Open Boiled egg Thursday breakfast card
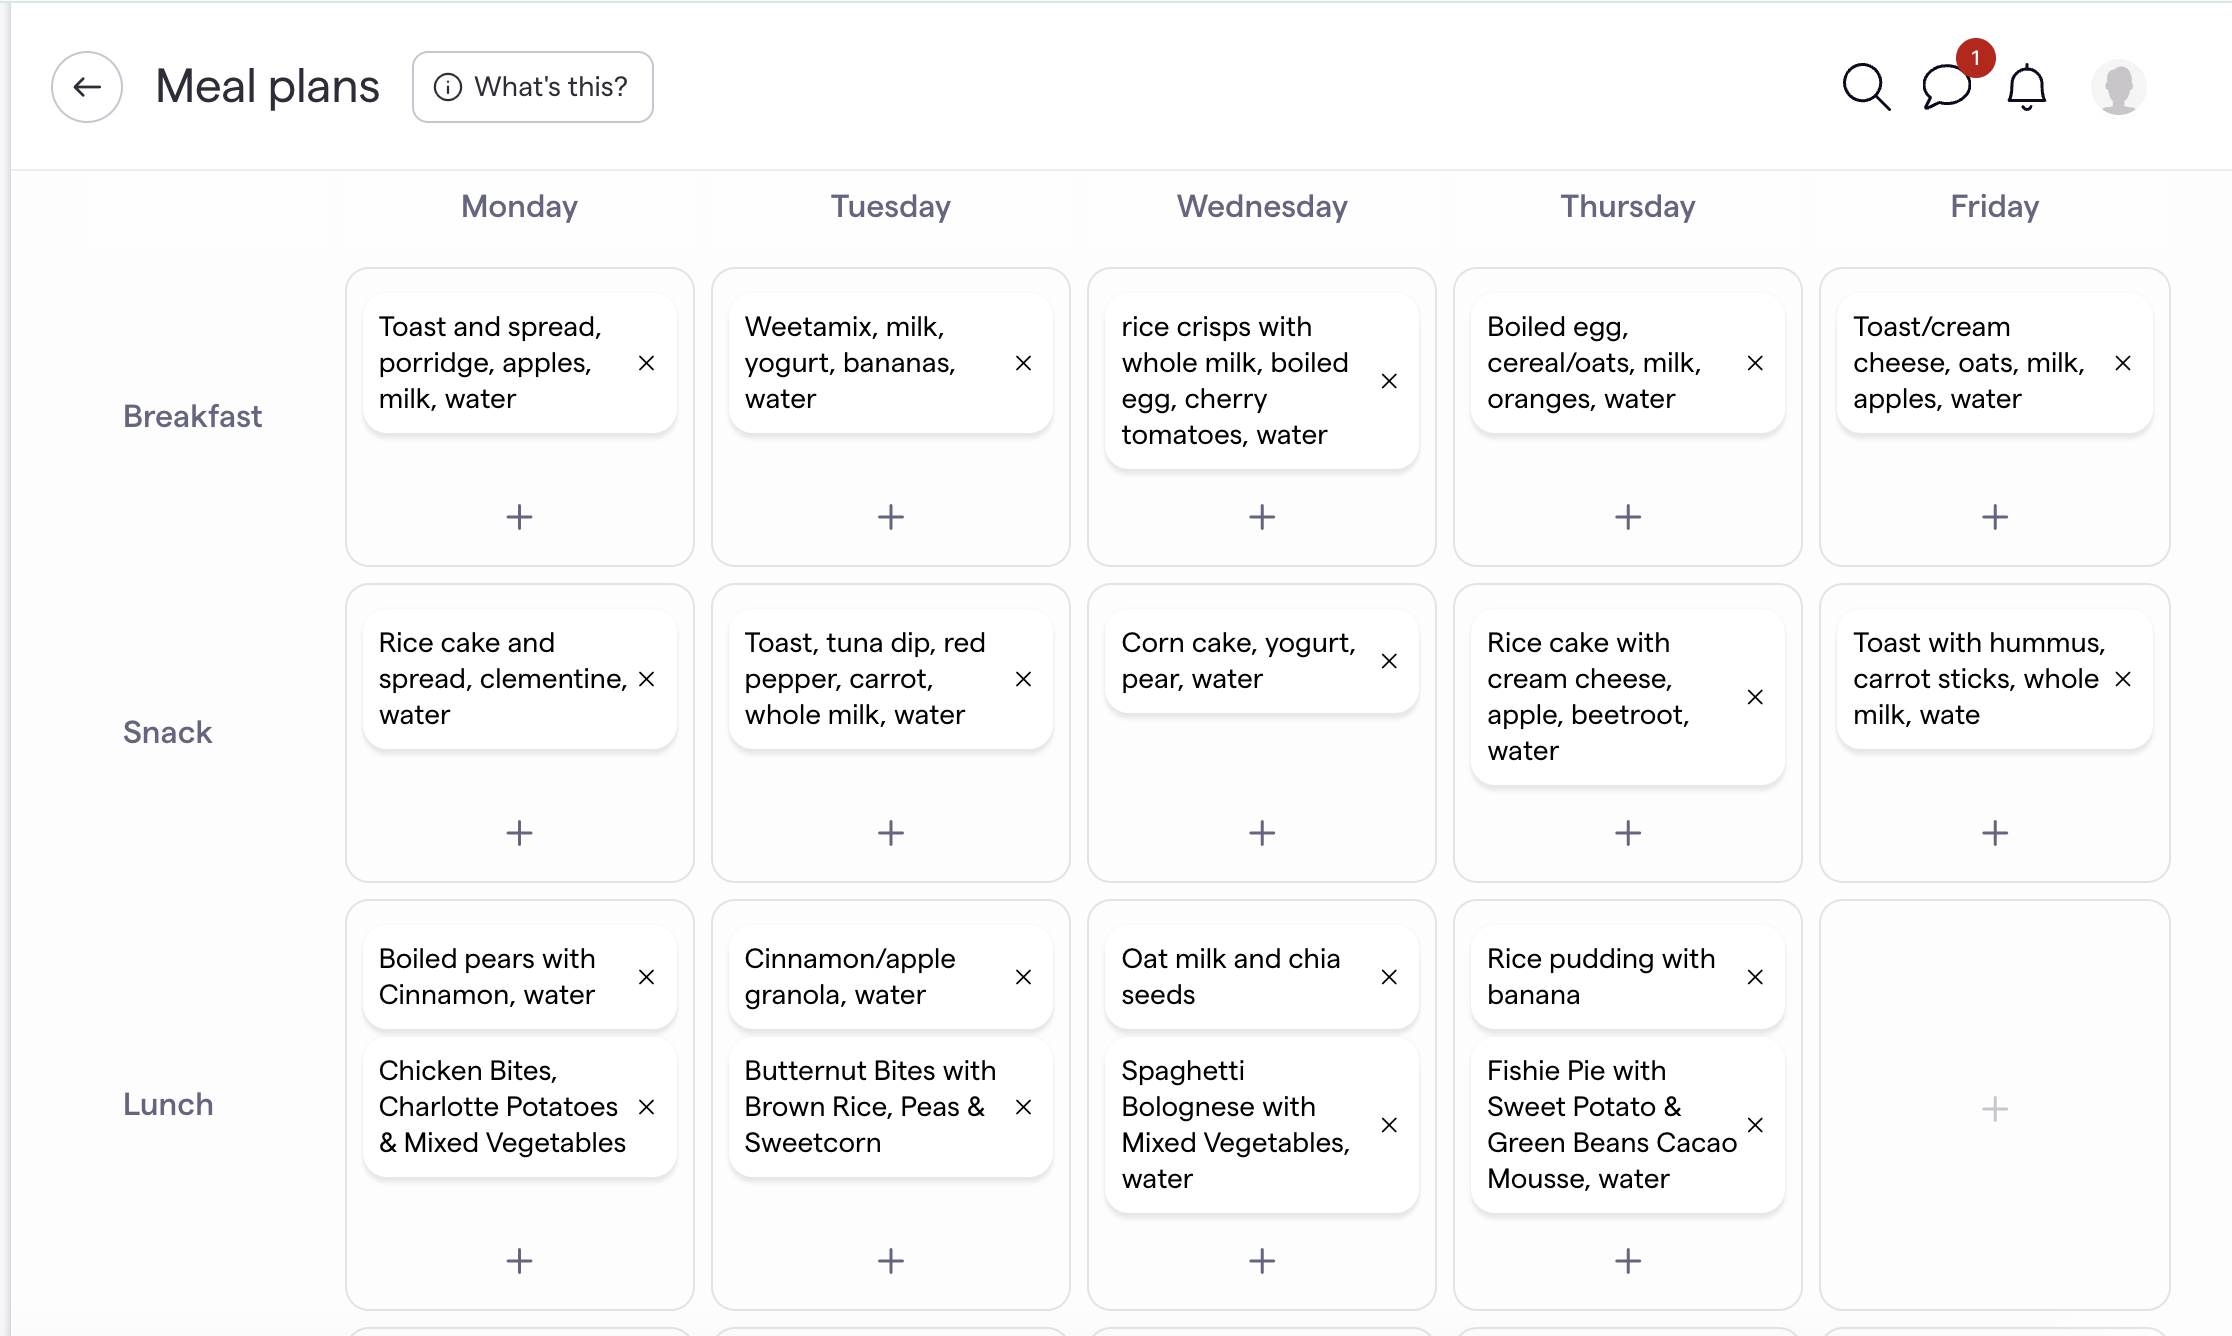The height and width of the screenshot is (1336, 2232). point(1594,363)
